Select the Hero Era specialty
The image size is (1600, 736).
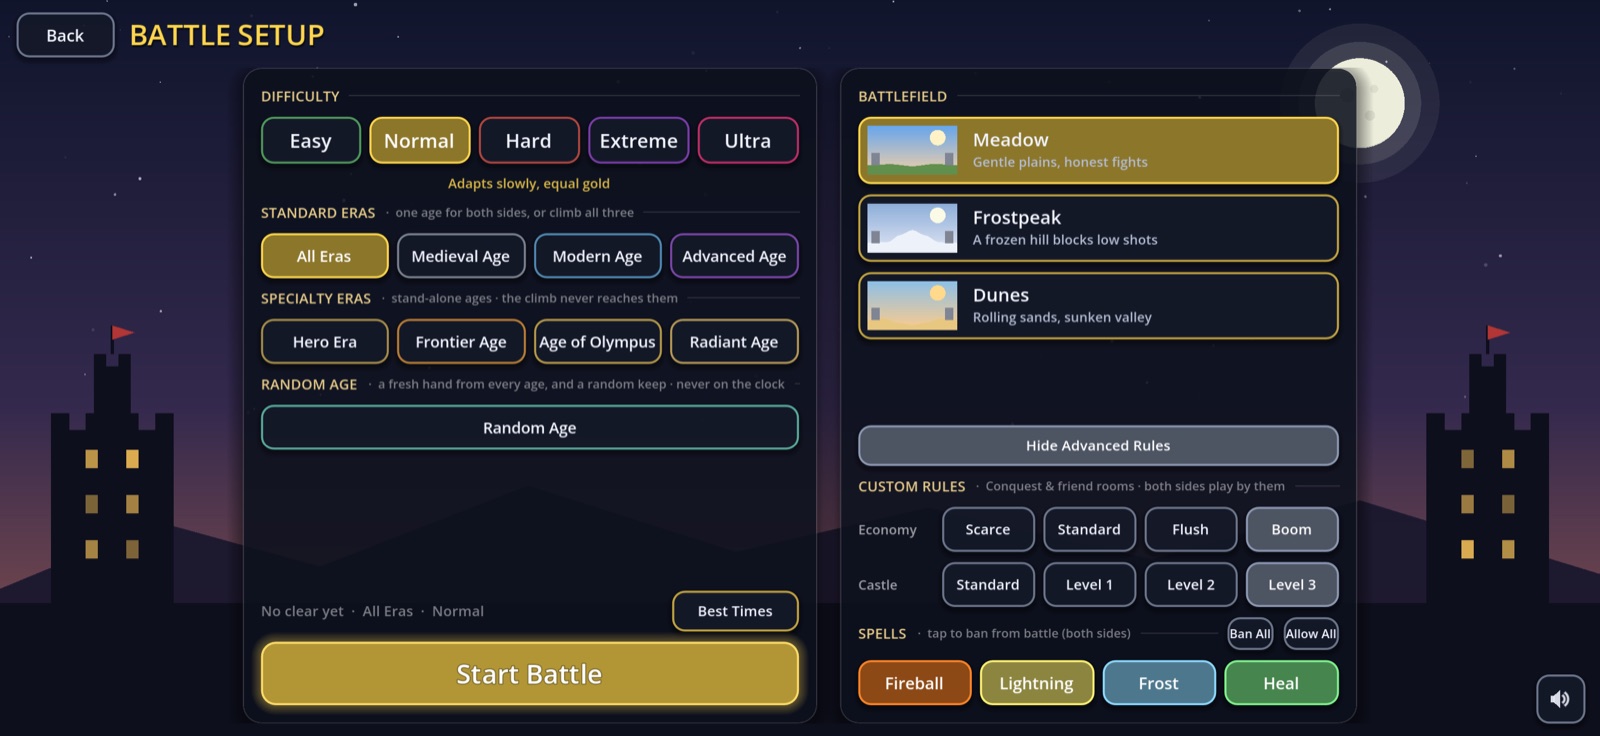tap(324, 342)
